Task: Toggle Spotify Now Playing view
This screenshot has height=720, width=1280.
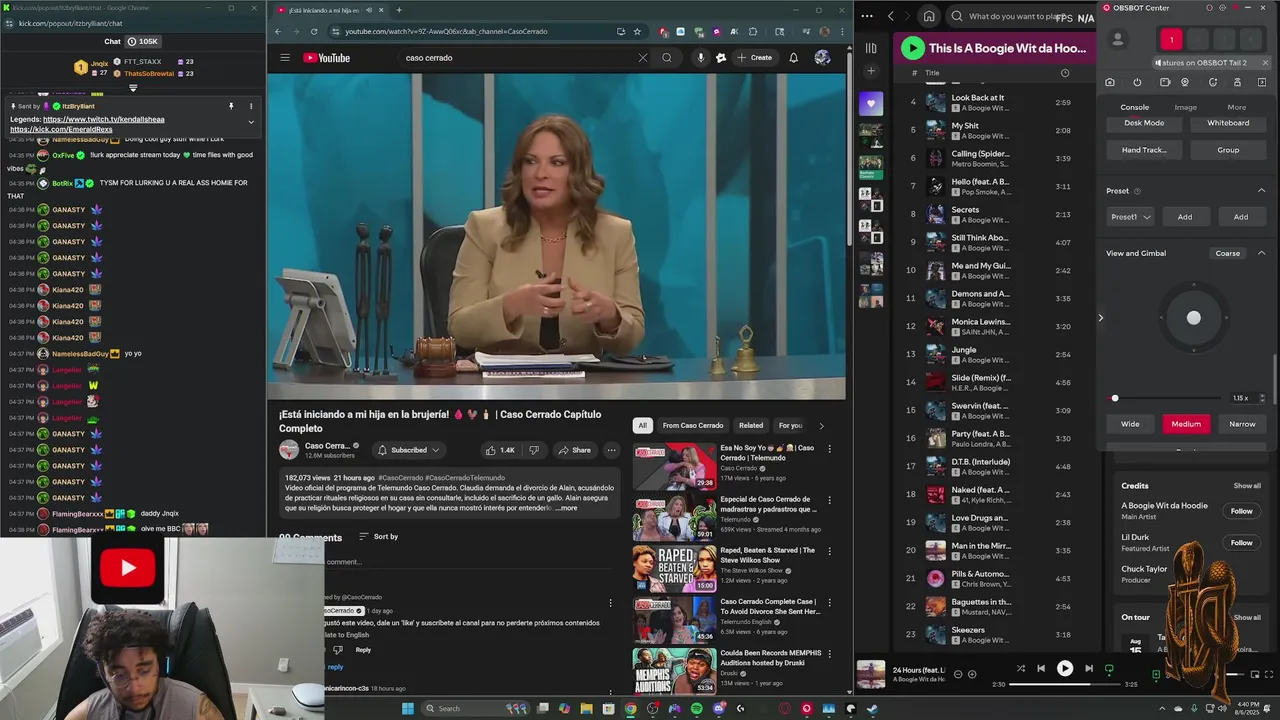Action: [x=1157, y=675]
